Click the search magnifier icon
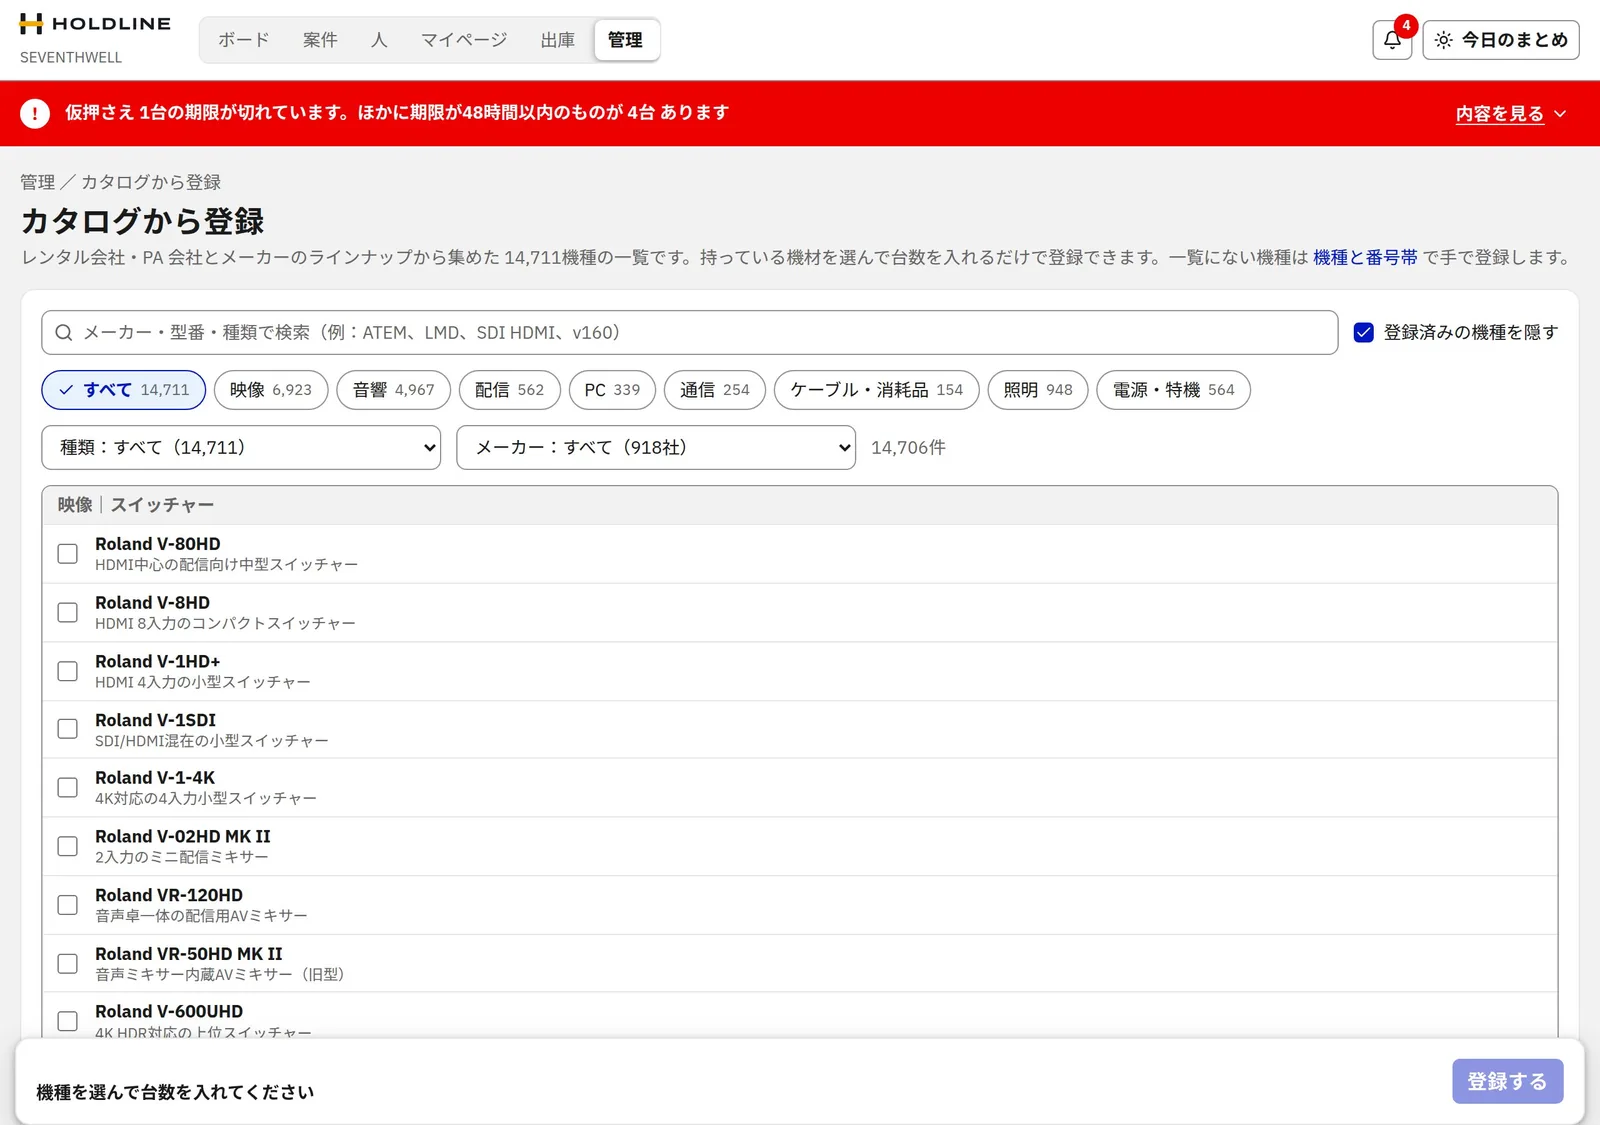1600x1125 pixels. coord(64,333)
